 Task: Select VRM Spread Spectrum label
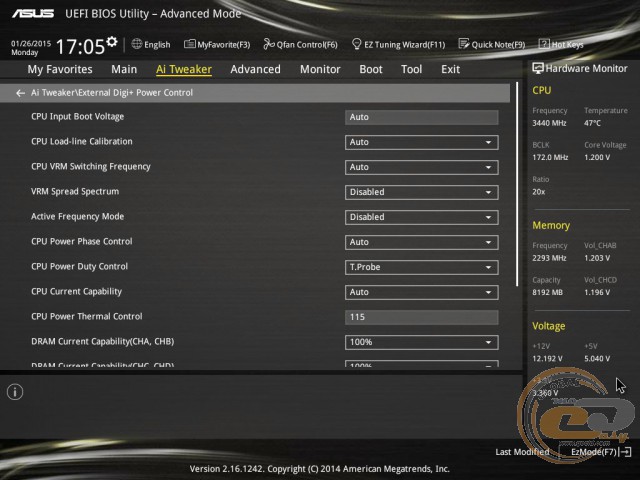(75, 191)
